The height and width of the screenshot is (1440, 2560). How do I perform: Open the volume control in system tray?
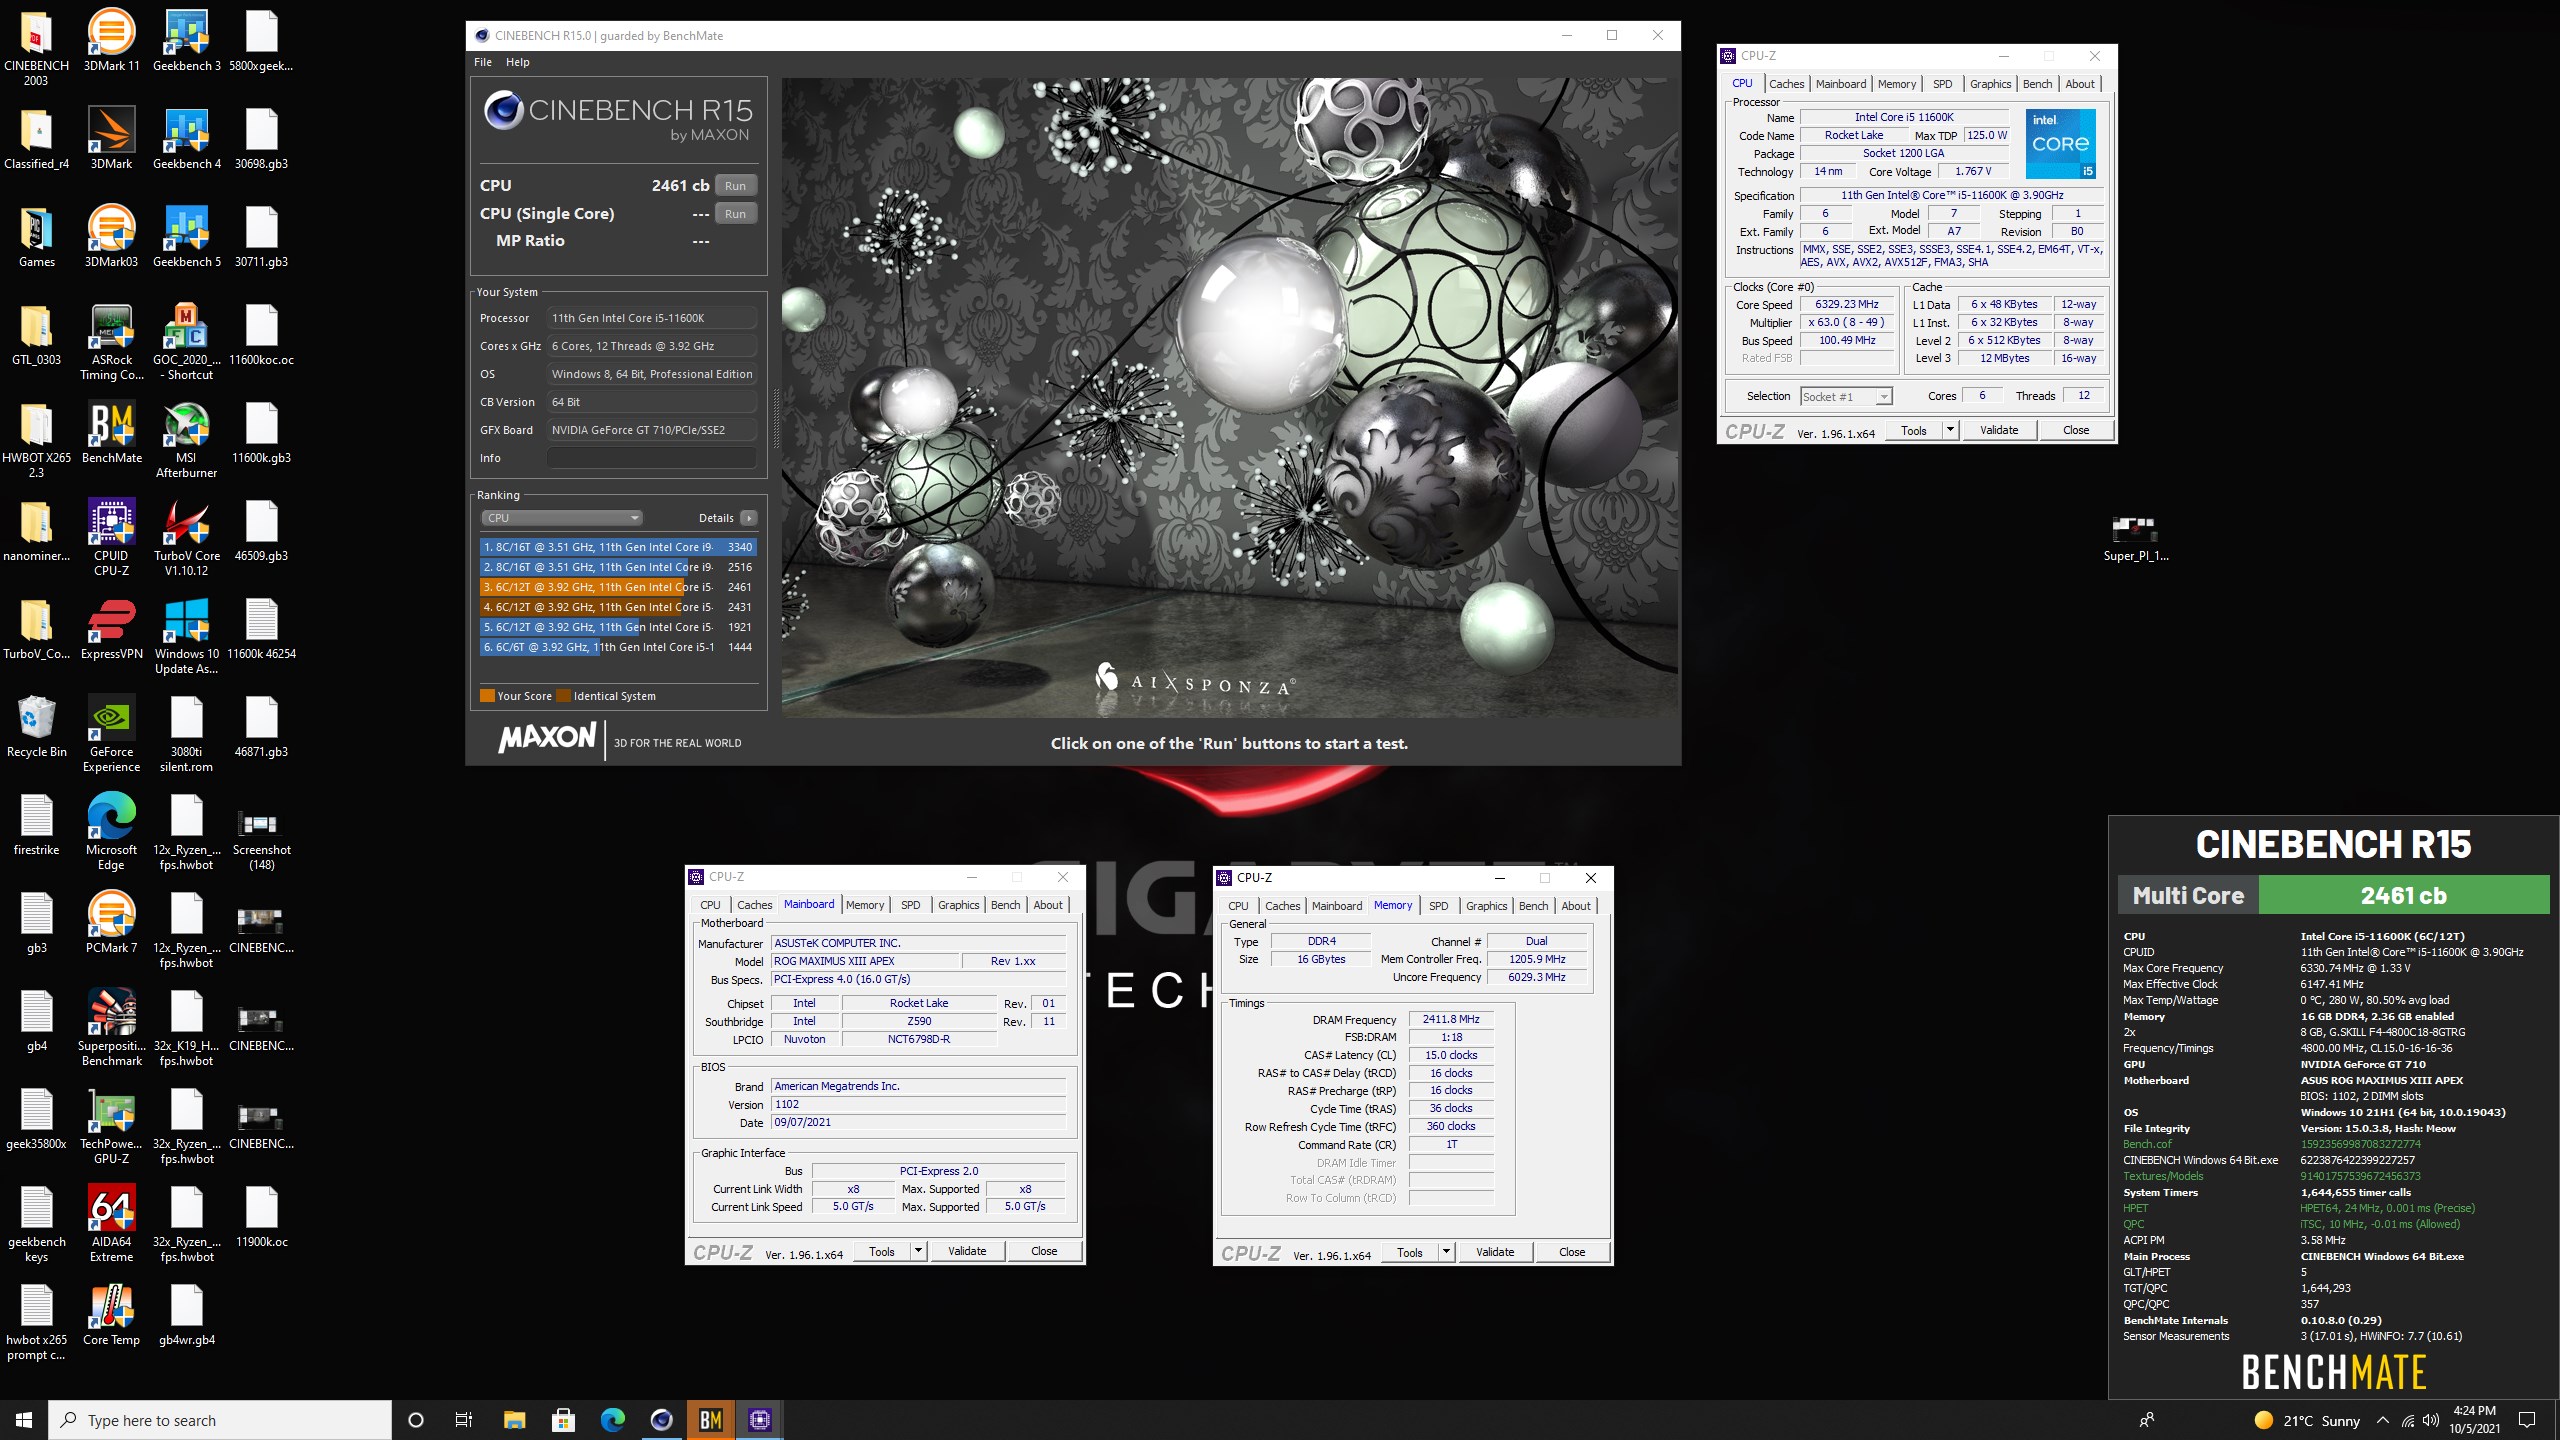[2431, 1420]
